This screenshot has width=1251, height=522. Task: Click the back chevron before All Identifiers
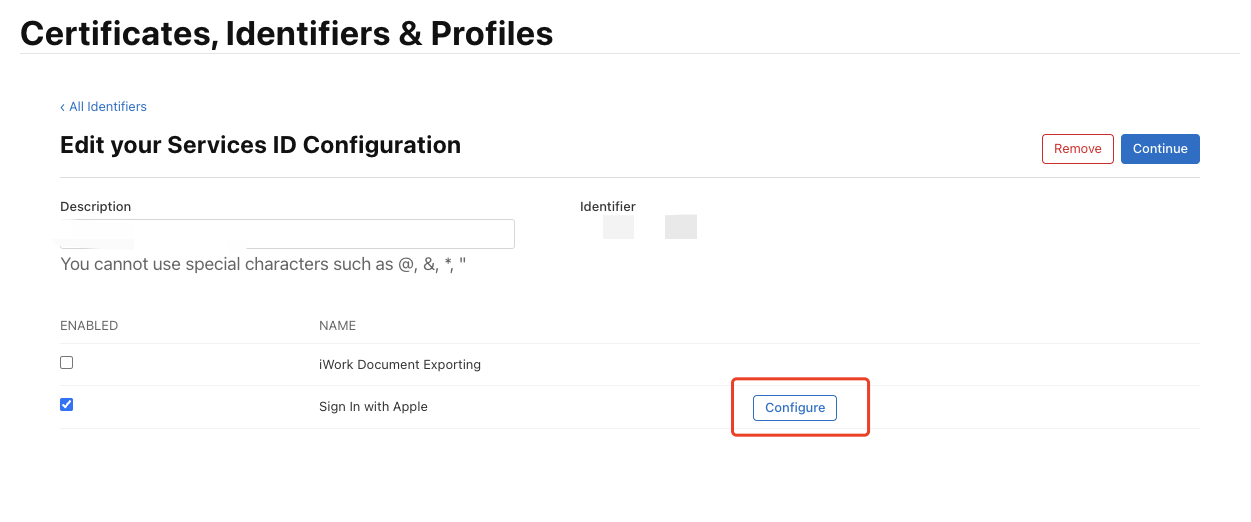coord(62,107)
